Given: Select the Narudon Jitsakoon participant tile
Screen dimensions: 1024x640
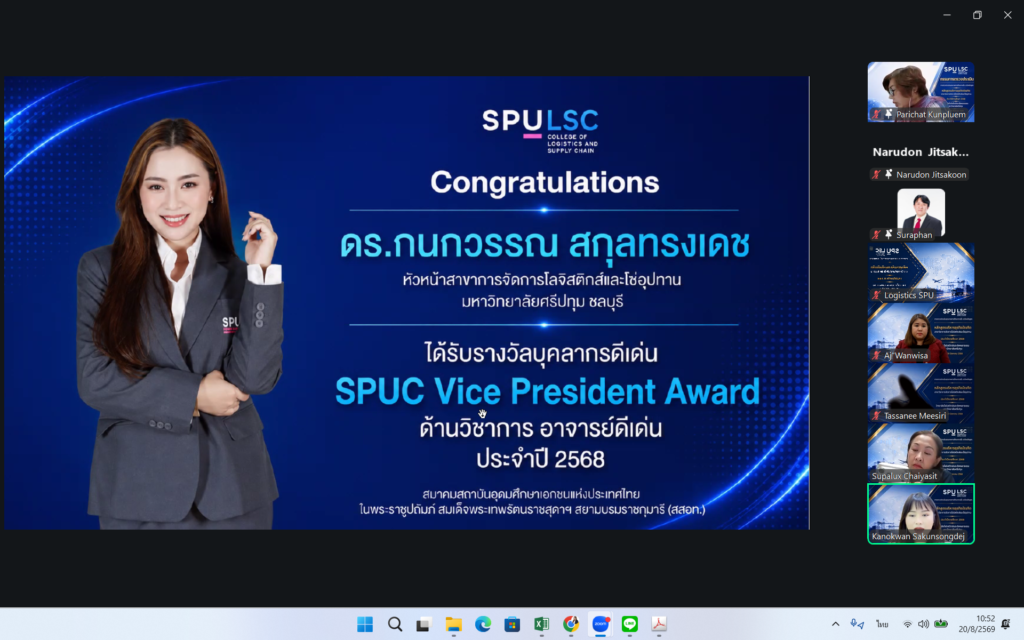Looking at the screenshot, I should (921, 152).
